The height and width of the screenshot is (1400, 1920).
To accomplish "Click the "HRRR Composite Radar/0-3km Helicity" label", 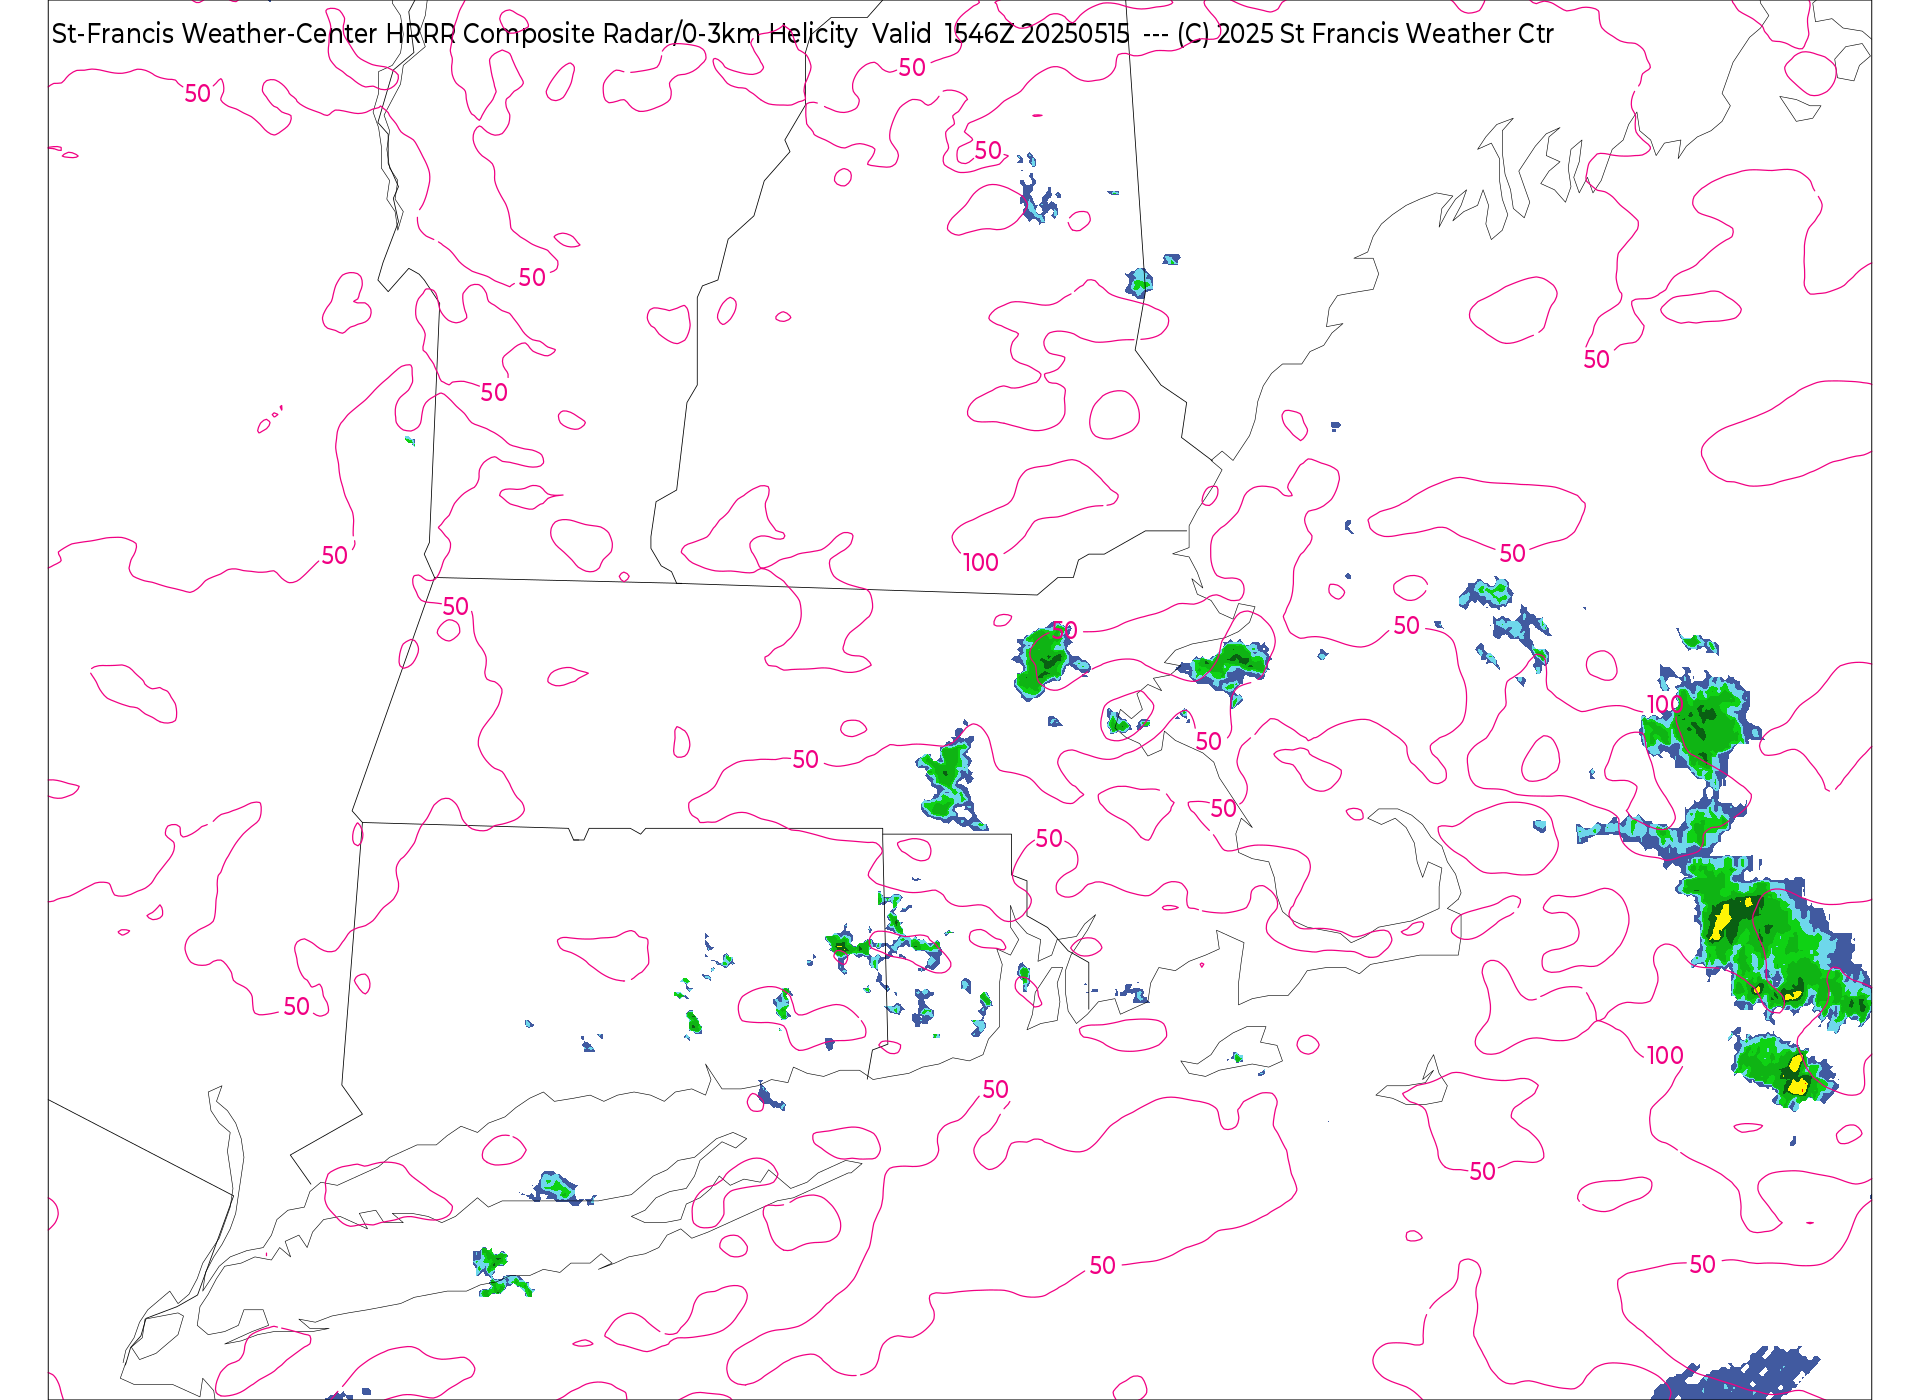I will click(x=621, y=34).
